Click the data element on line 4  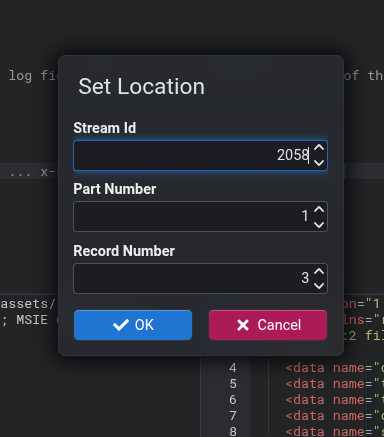click(x=335, y=368)
